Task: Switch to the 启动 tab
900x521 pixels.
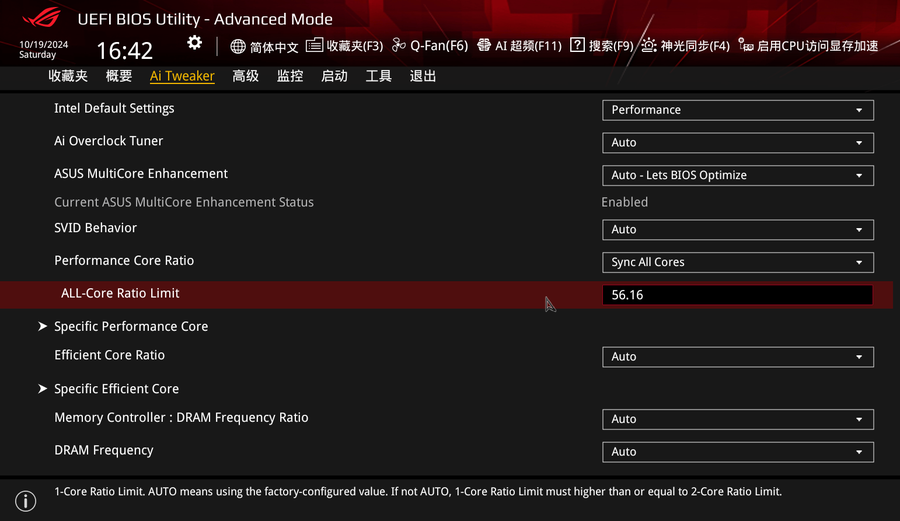Action: pos(334,76)
